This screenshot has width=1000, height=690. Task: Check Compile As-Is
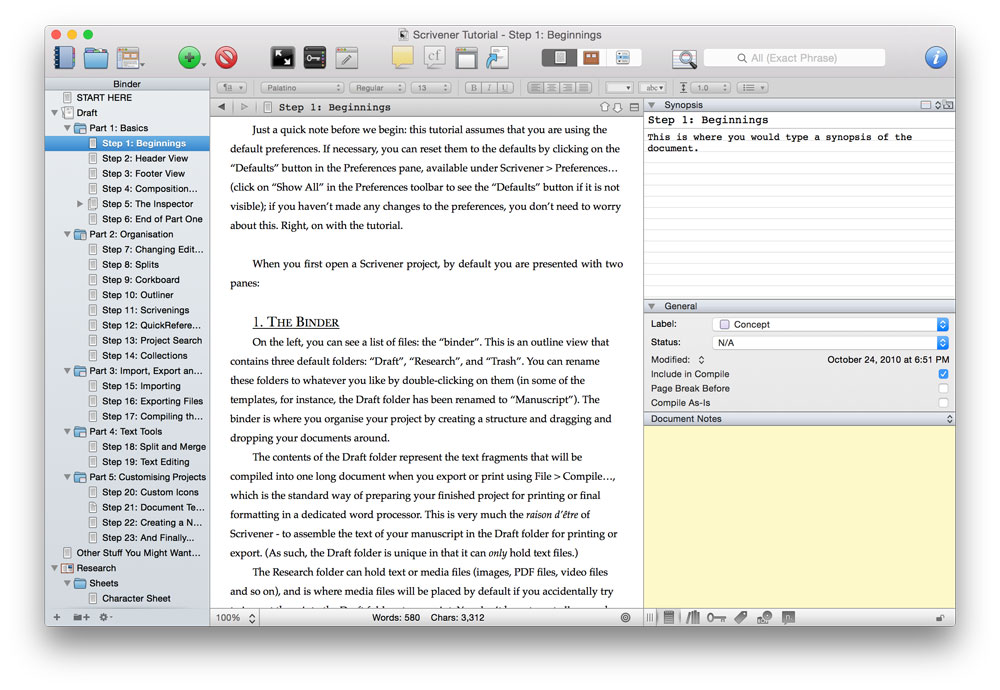(x=943, y=403)
